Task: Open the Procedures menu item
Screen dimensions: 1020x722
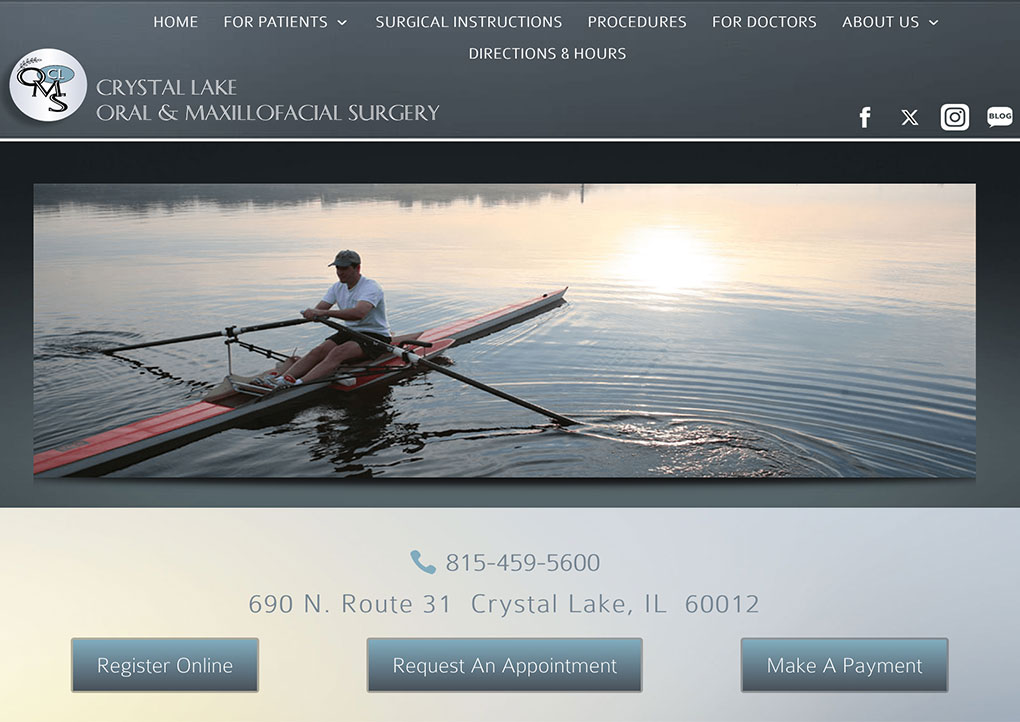Action: point(637,22)
